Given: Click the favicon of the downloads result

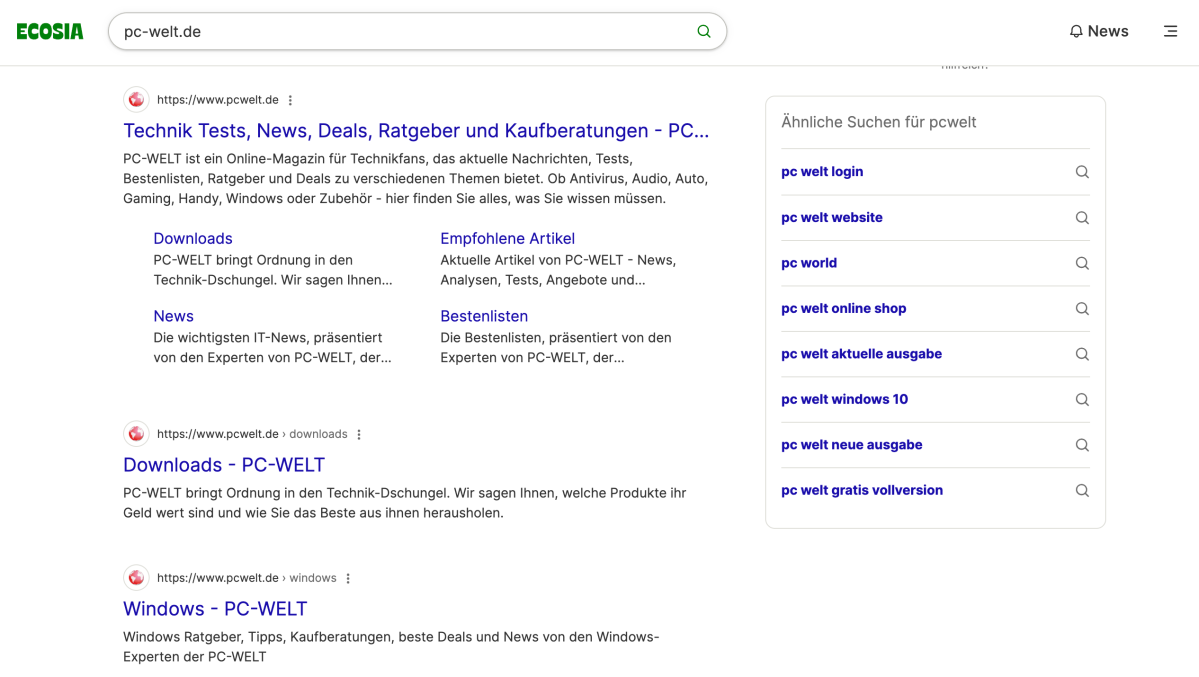Looking at the screenshot, I should click(136, 434).
